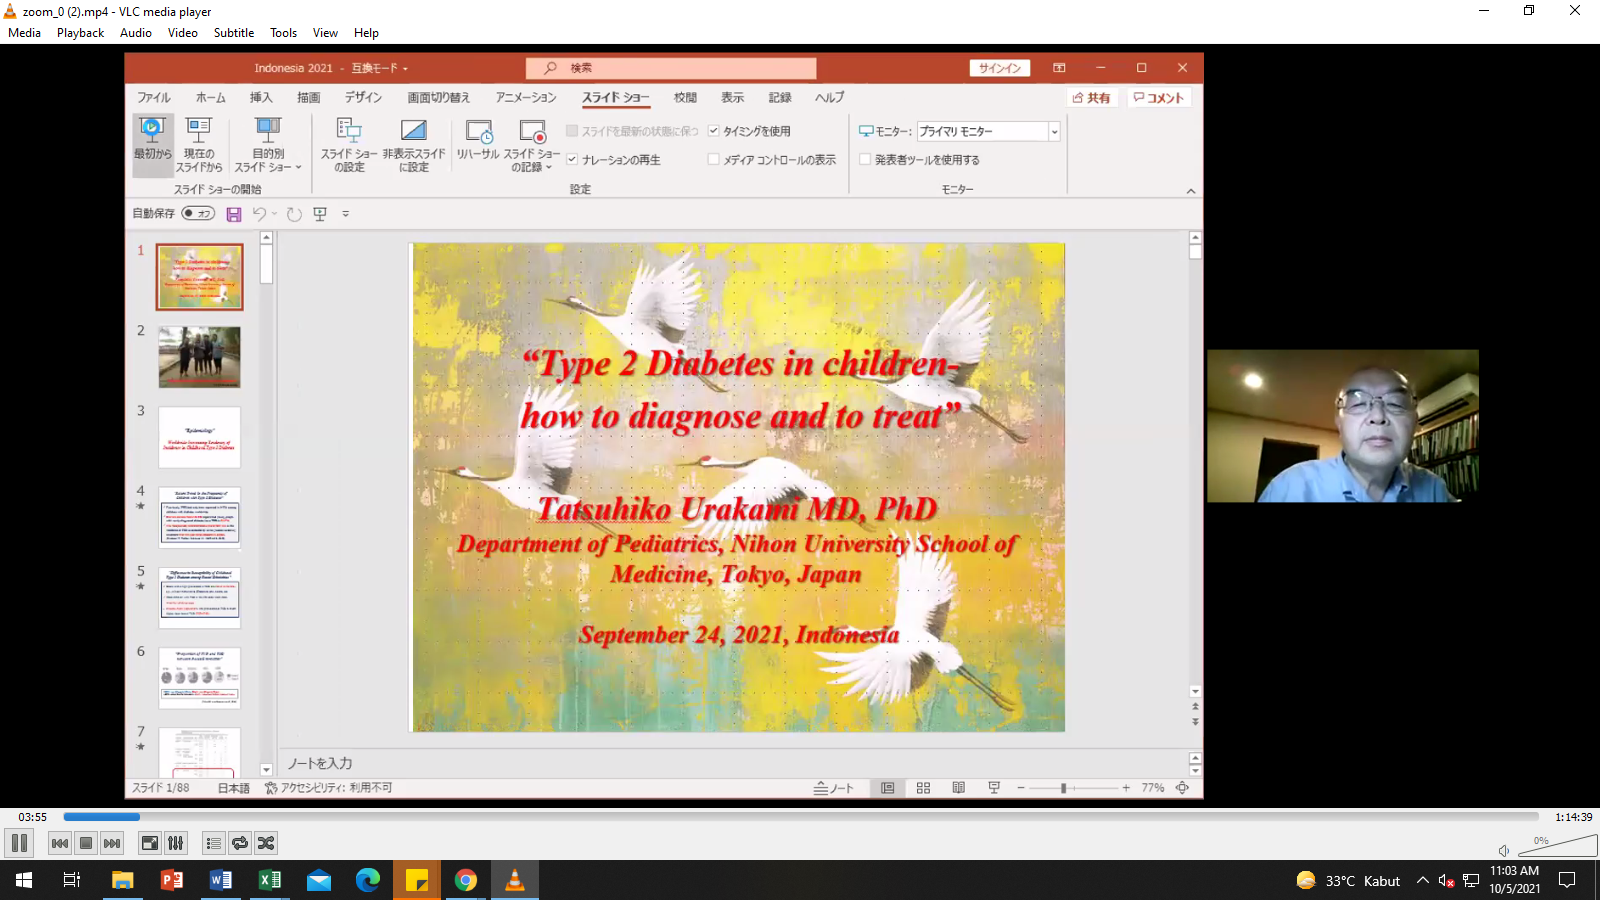1600x900 pixels.
Task: Open the Playback menu in VLC
Action: [80, 33]
